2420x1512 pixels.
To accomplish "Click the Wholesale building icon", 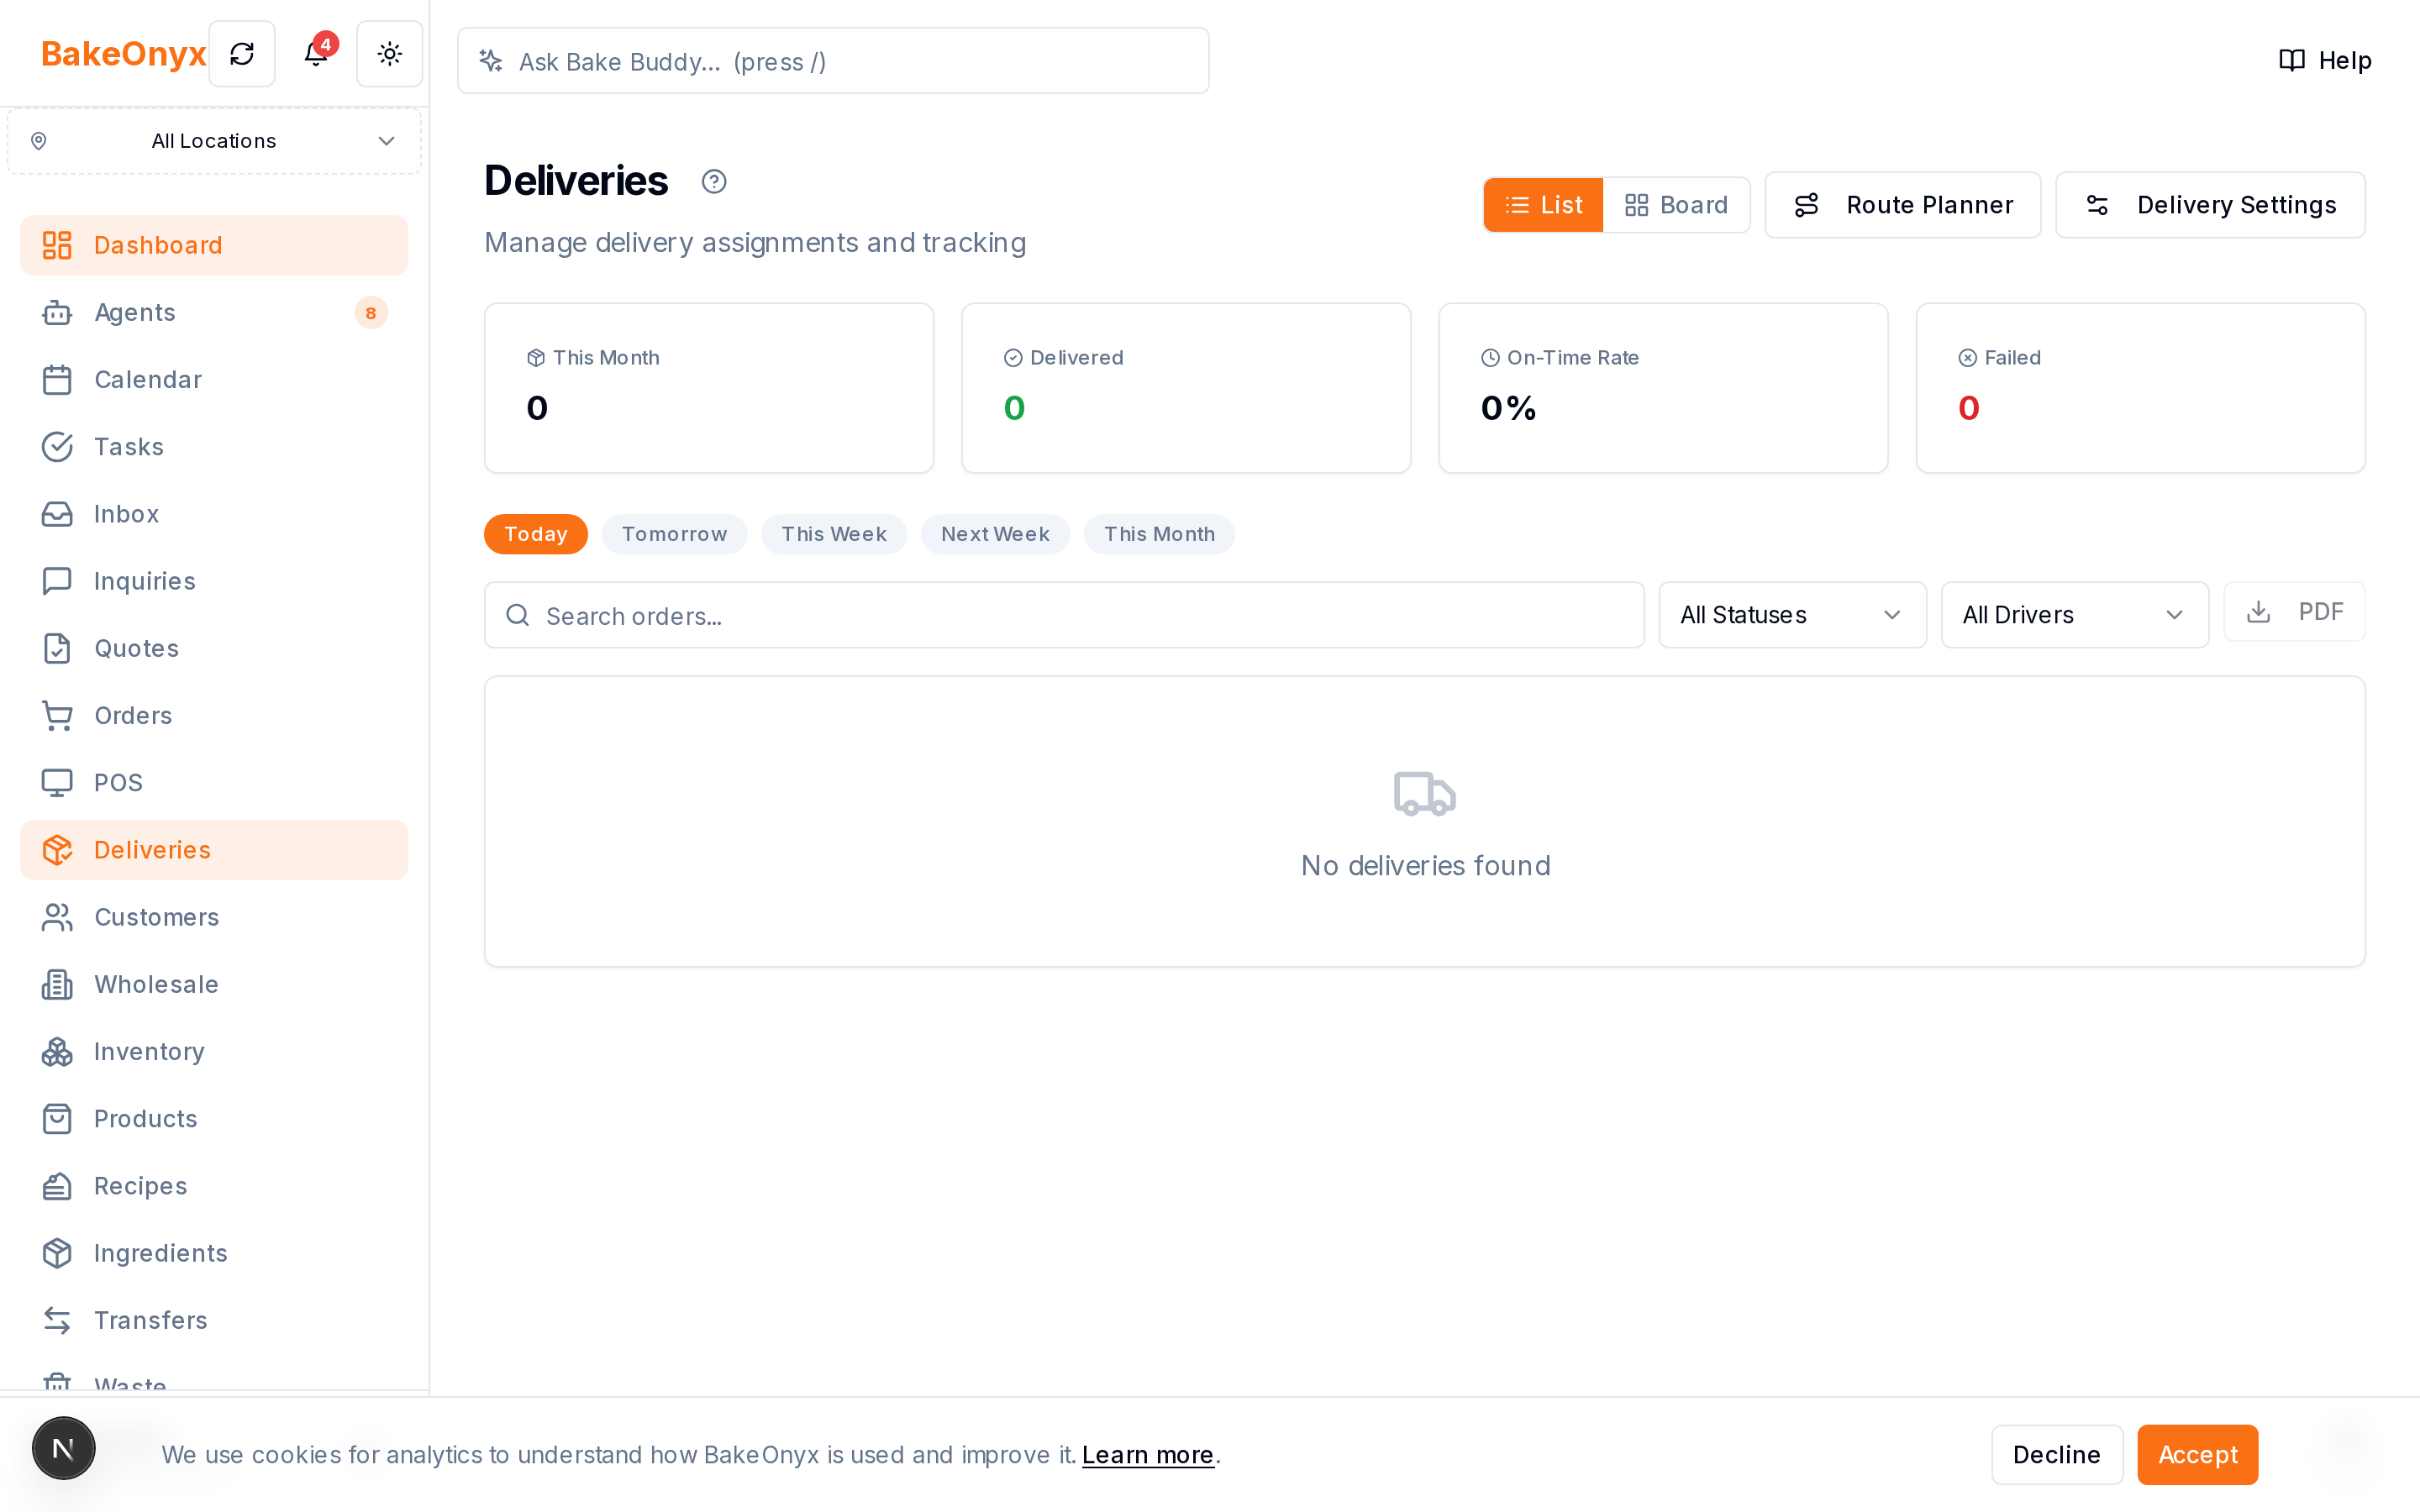I will [x=57, y=984].
